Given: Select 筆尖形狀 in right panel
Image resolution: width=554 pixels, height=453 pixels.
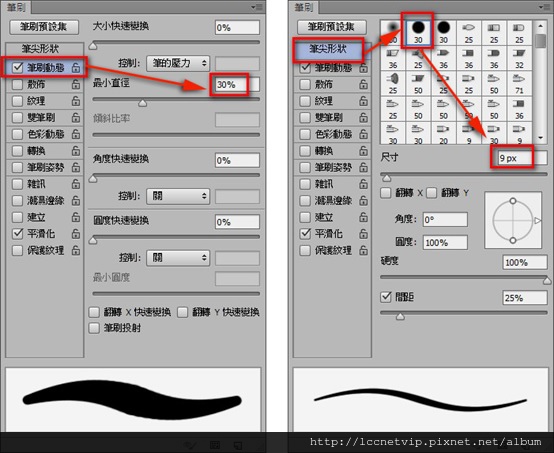Looking at the screenshot, I should [x=328, y=49].
